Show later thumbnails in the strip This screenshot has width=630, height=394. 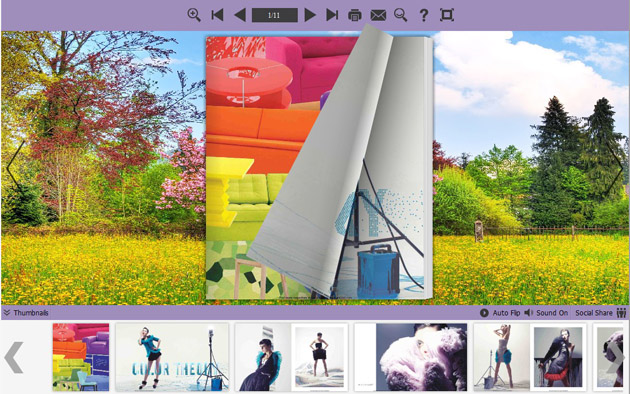click(x=615, y=357)
